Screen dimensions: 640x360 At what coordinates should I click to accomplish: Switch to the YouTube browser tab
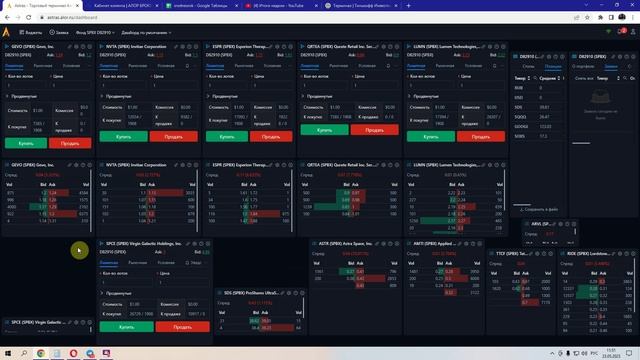click(279, 6)
